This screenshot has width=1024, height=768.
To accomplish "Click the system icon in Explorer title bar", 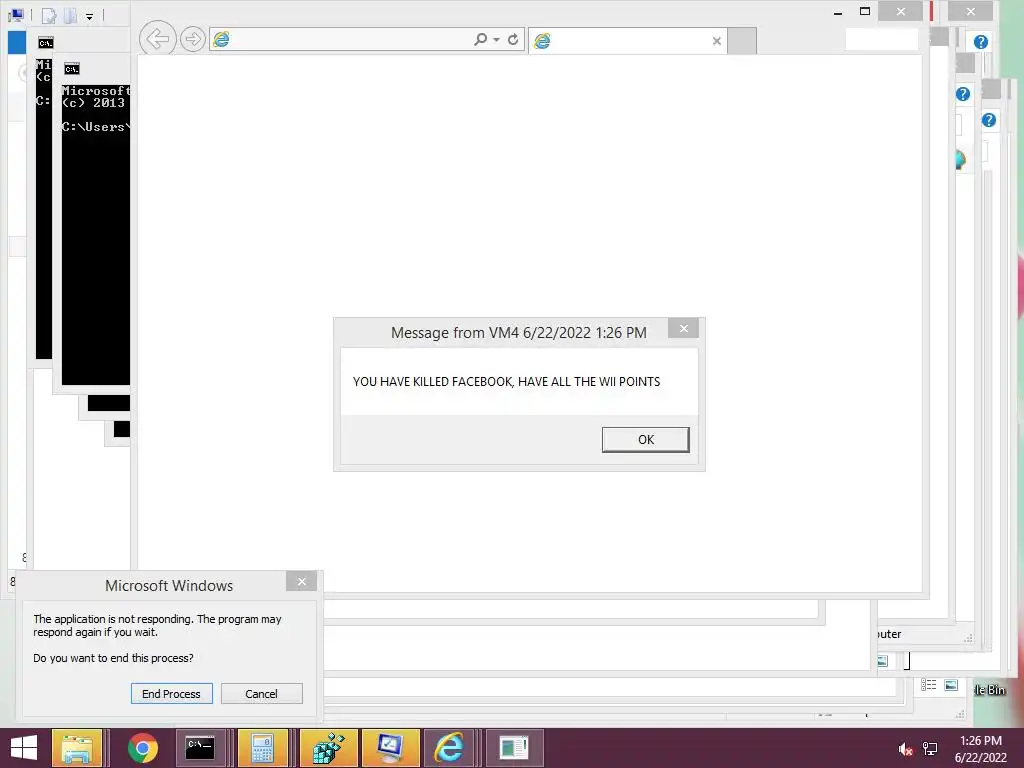I will tap(16, 15).
